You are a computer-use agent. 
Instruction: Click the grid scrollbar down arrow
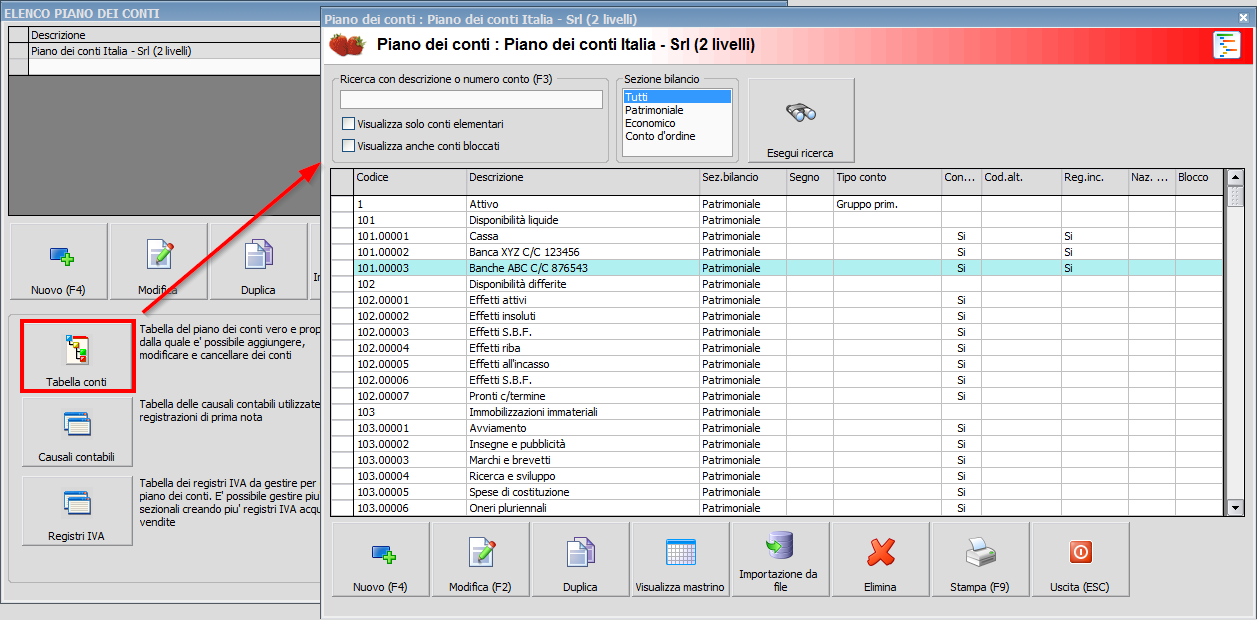click(1235, 508)
